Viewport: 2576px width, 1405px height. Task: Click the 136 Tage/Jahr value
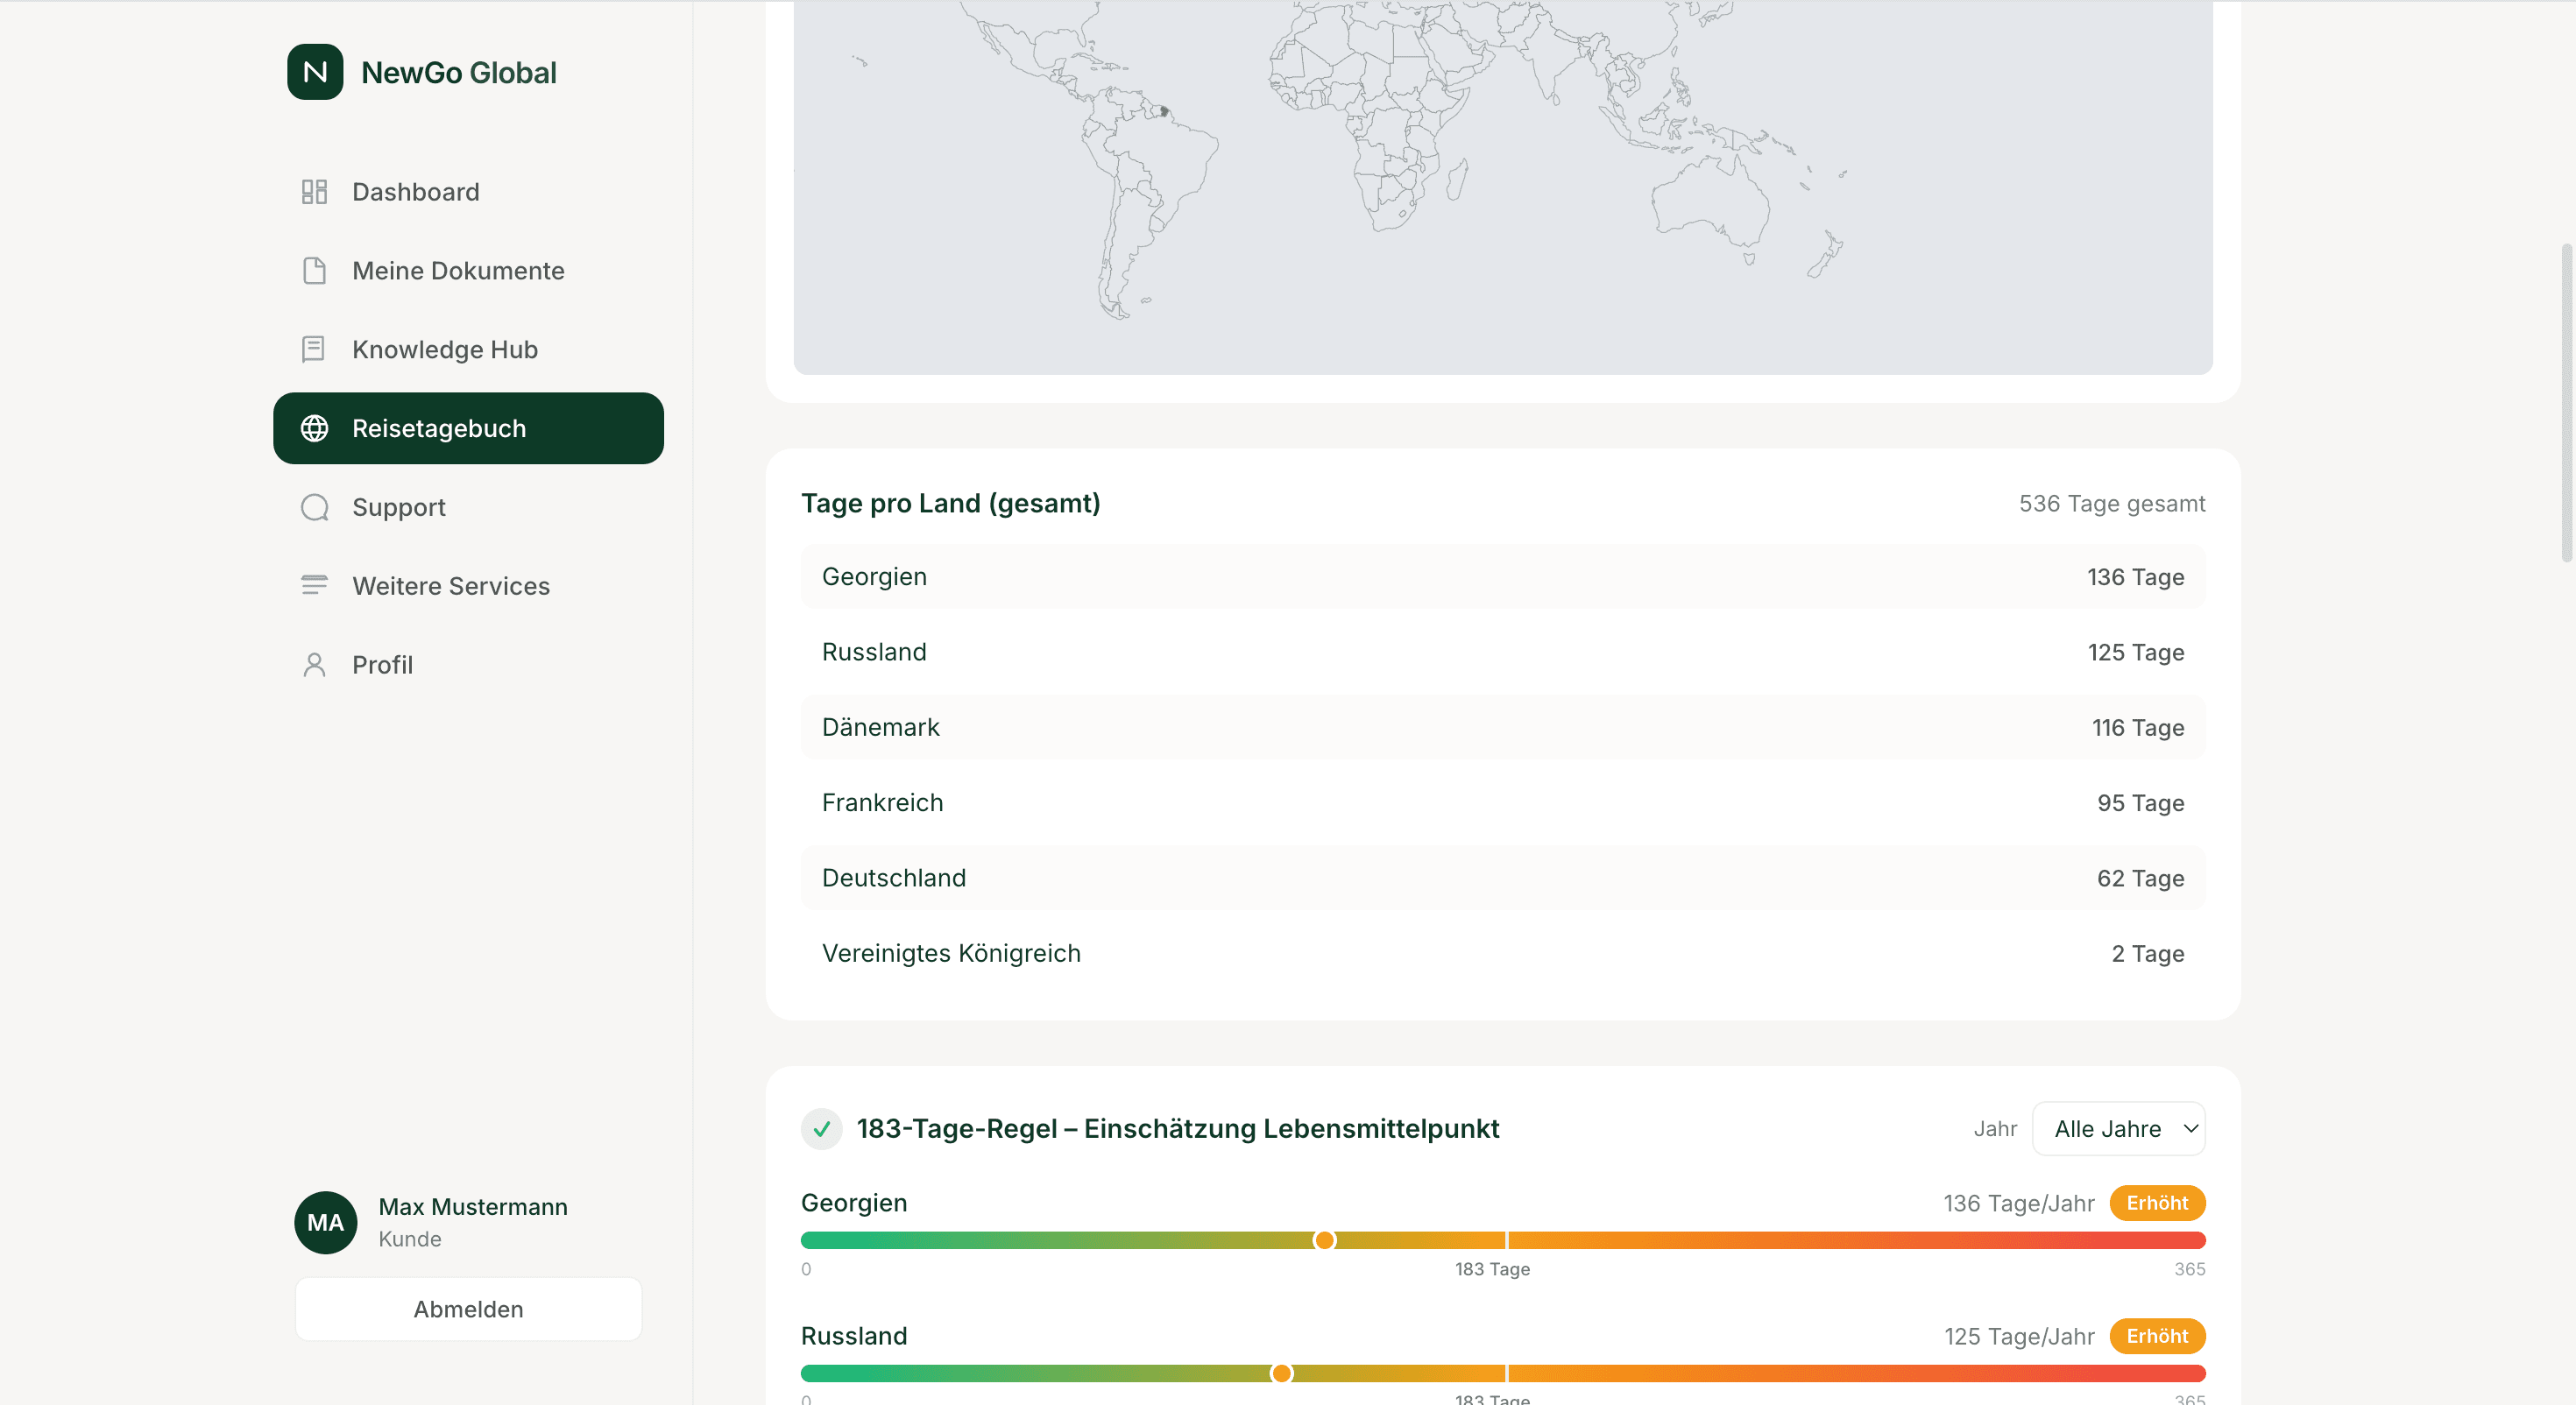point(2018,1204)
